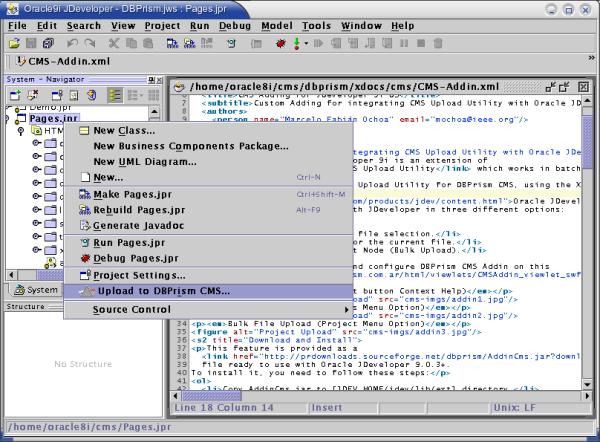Image resolution: width=600 pixels, height=442 pixels.
Task: Open the Model menu
Action: [277, 26]
